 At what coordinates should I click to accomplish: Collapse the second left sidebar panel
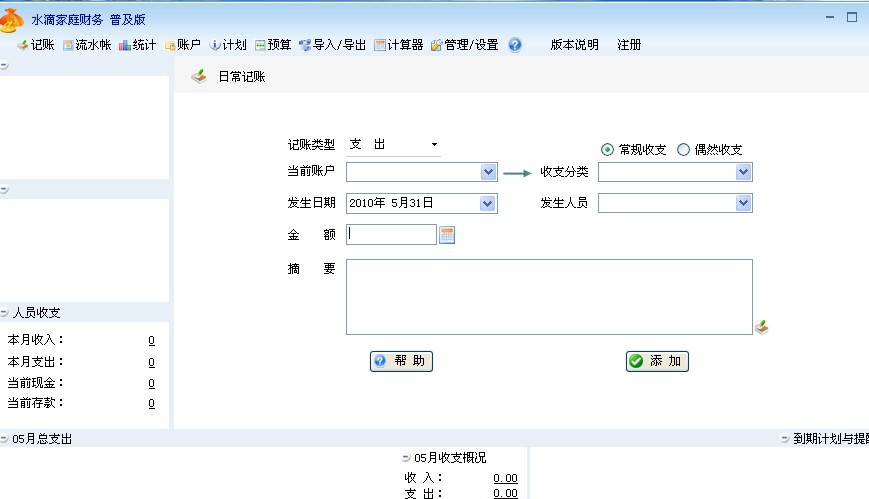(4, 190)
